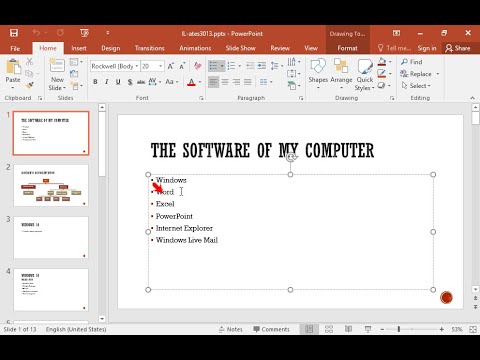
Task: Apply text shadow with the S icon
Action: pyautogui.click(x=130, y=82)
